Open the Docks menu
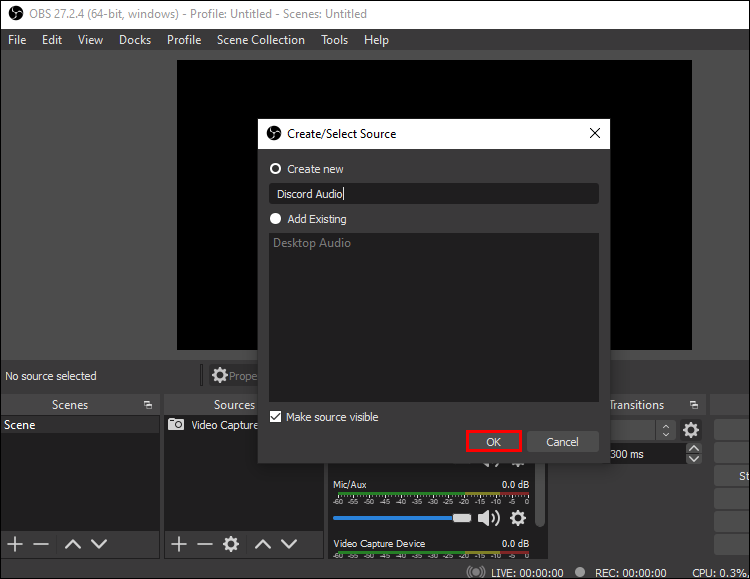The image size is (750, 579). click(x=135, y=40)
